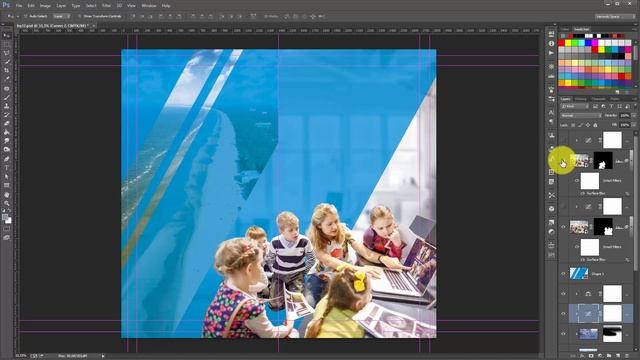Hide the Shape 1 layer
640x360 pixels.
point(563,273)
